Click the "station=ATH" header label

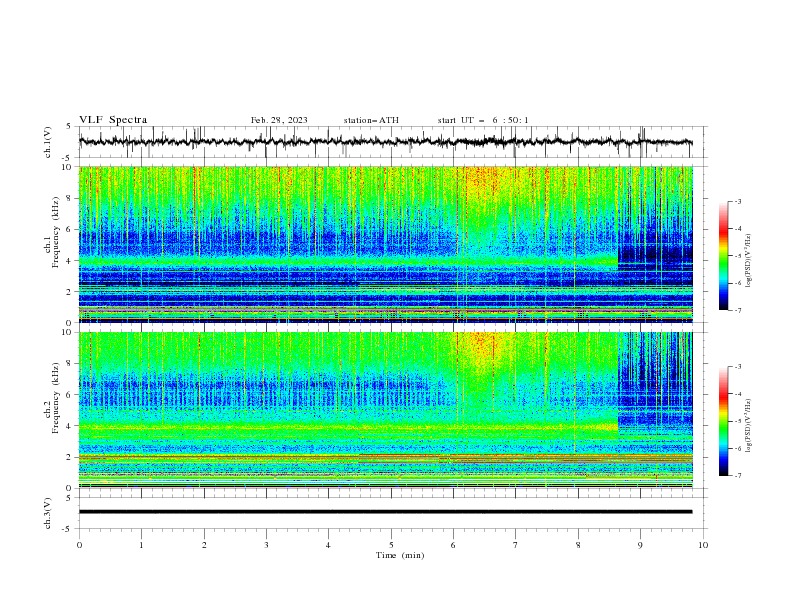coord(371,120)
